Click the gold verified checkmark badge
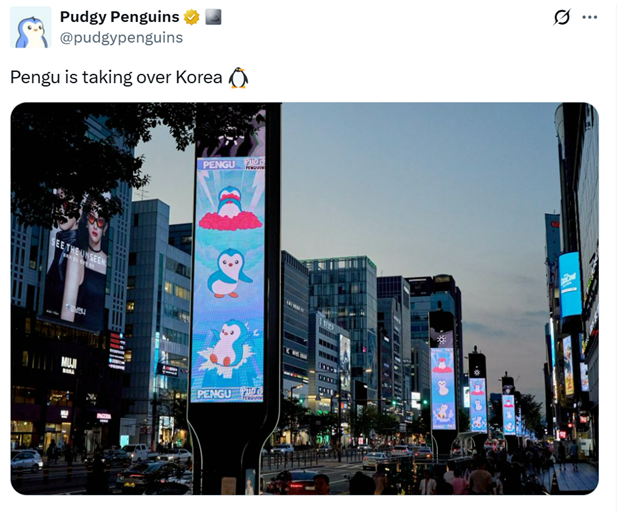This screenshot has width=624, height=513. point(192,17)
